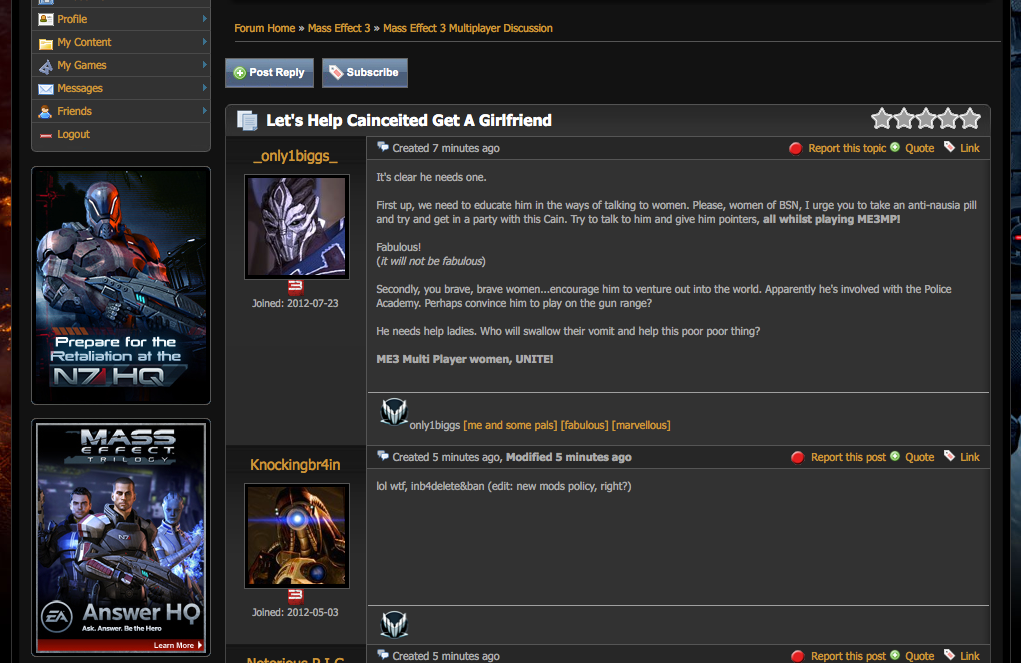Click the topic page icon beside thread title
The width and height of the screenshot is (1021, 663).
click(x=247, y=120)
